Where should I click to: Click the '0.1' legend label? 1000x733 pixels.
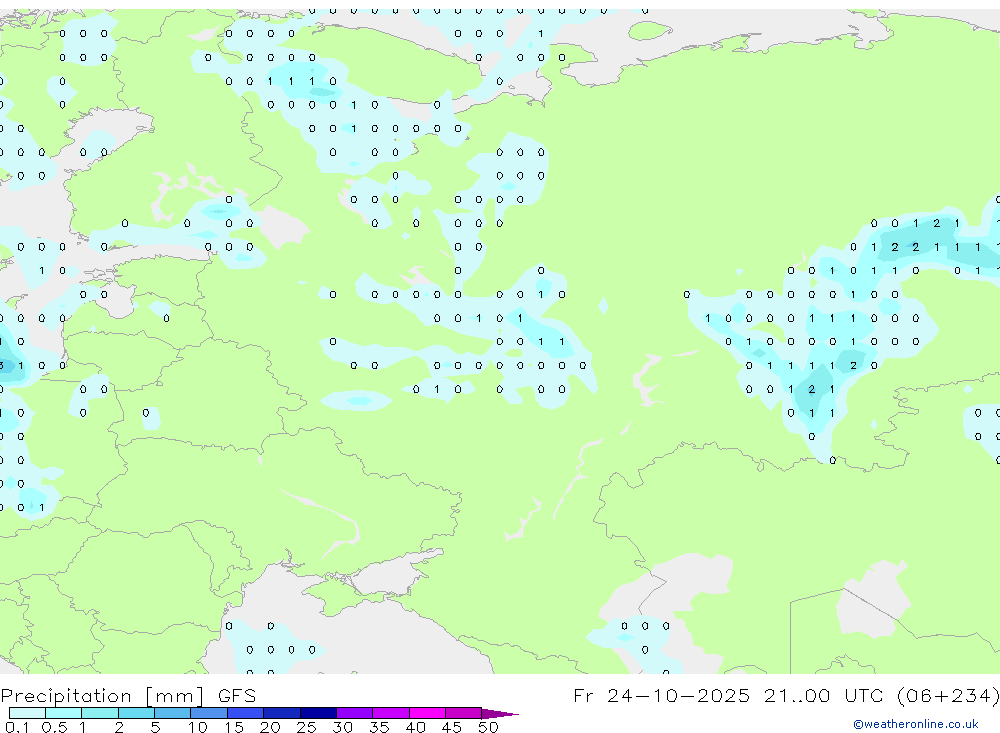[x=17, y=727]
